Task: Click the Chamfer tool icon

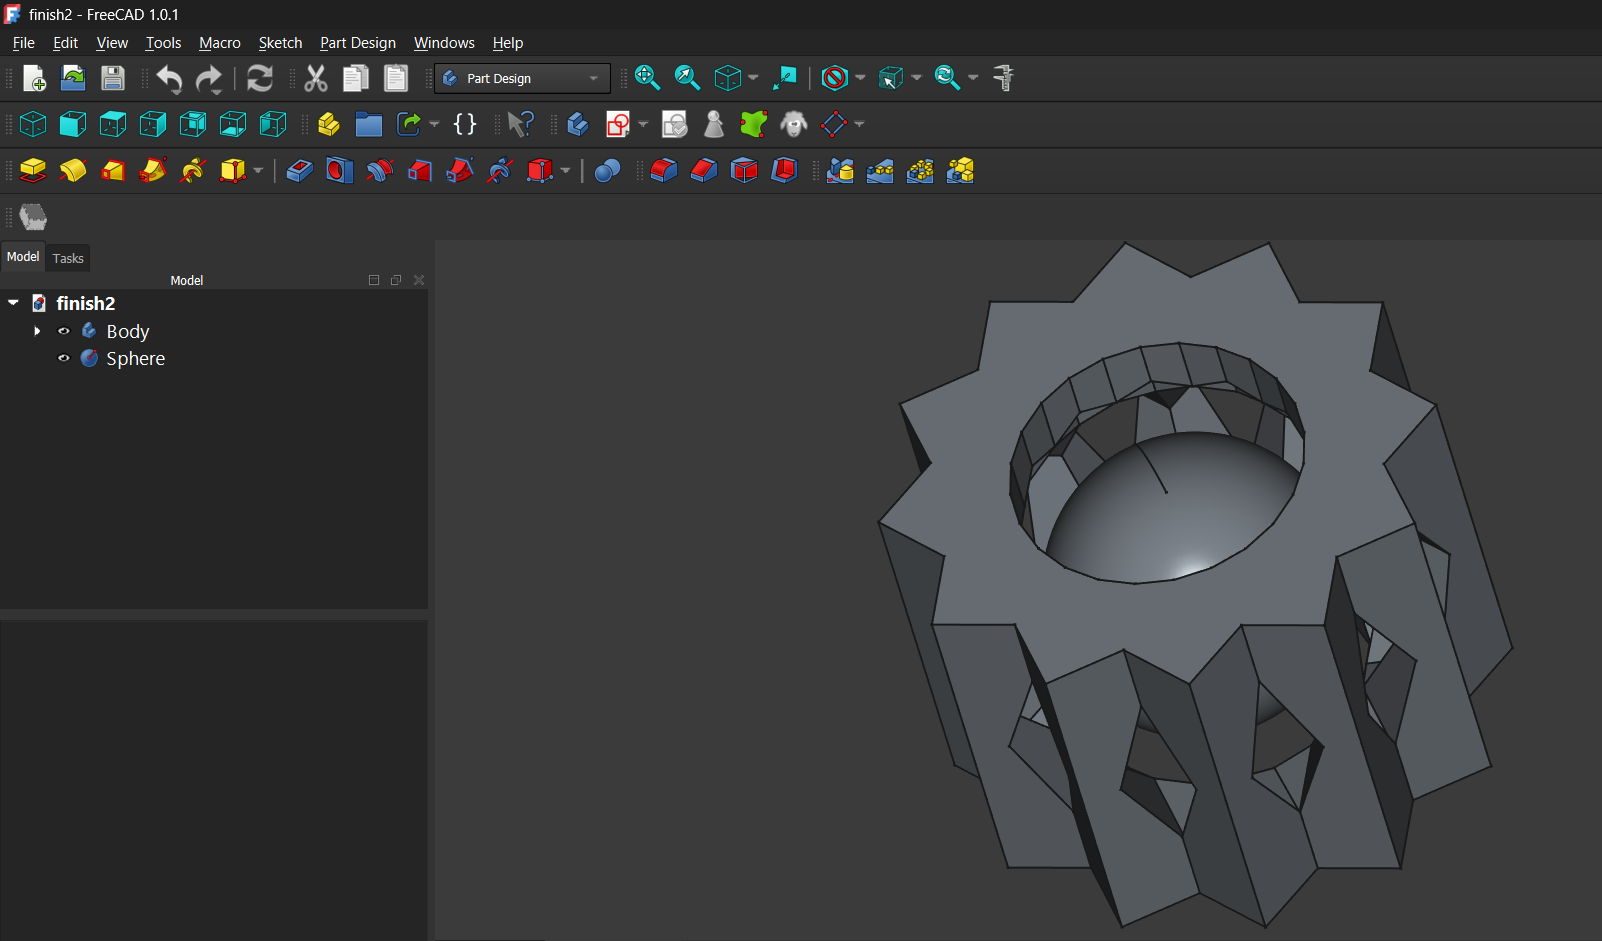Action: (x=704, y=171)
